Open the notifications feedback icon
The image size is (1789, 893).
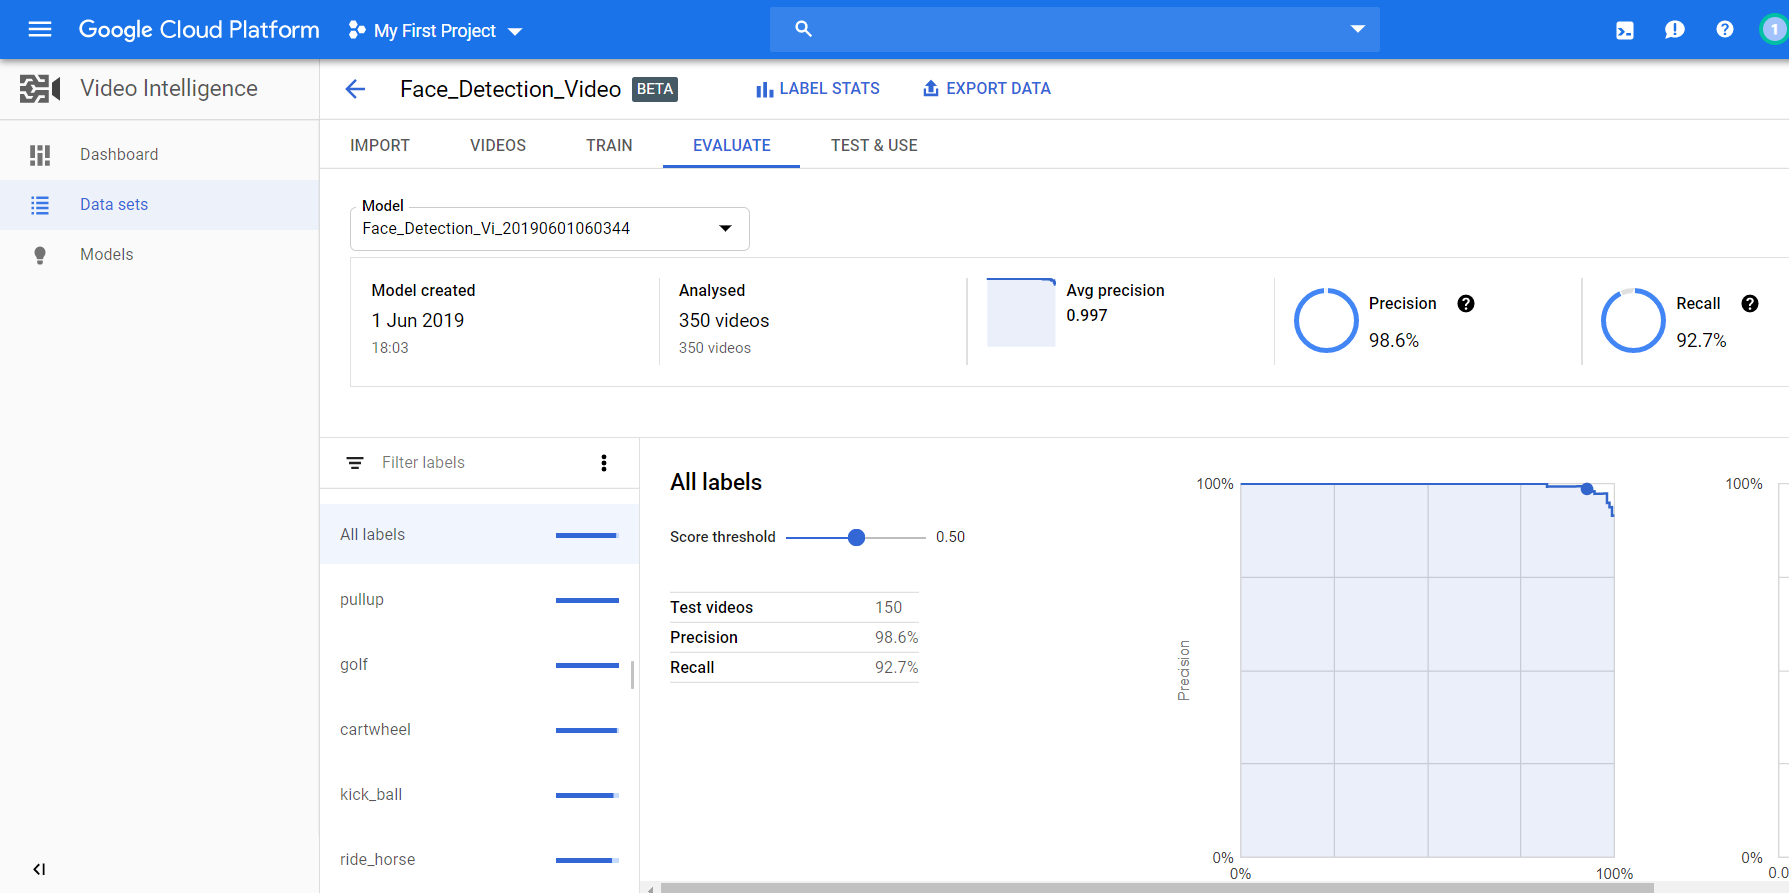(1675, 30)
